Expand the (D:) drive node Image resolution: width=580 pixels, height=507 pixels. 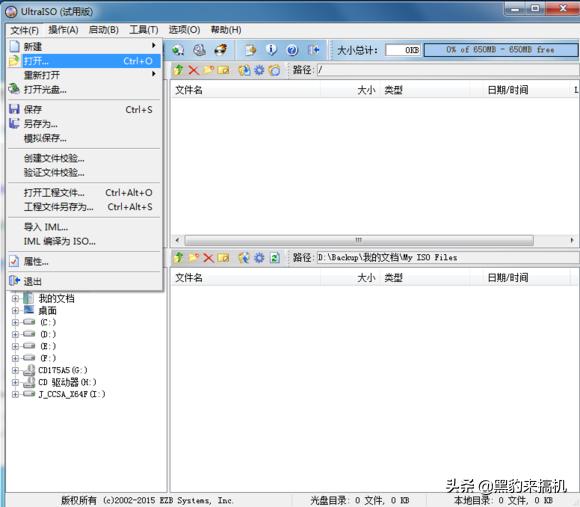15,334
